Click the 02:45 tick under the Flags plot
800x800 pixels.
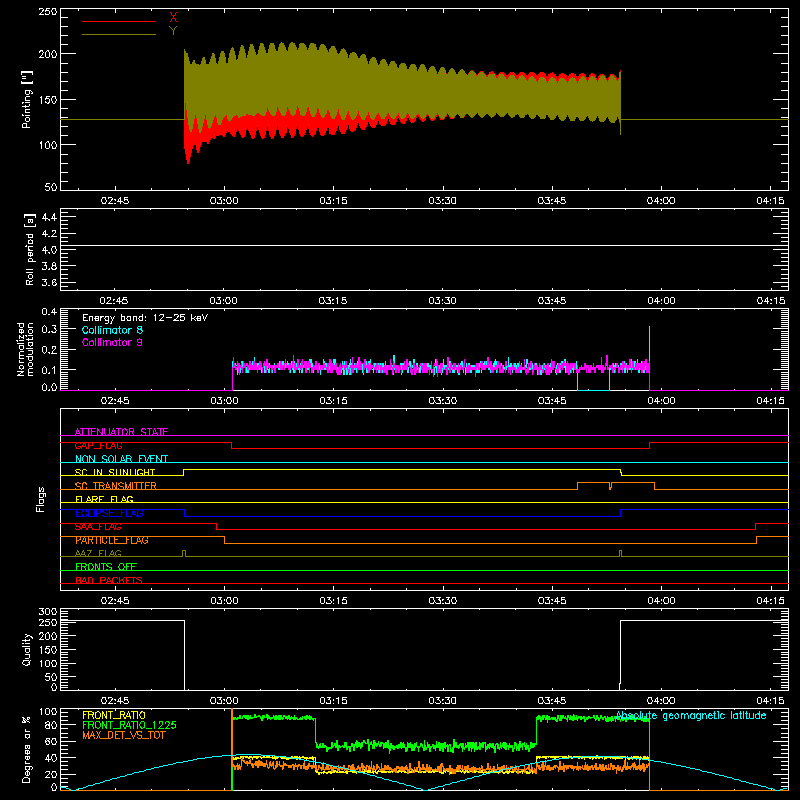coord(115,601)
